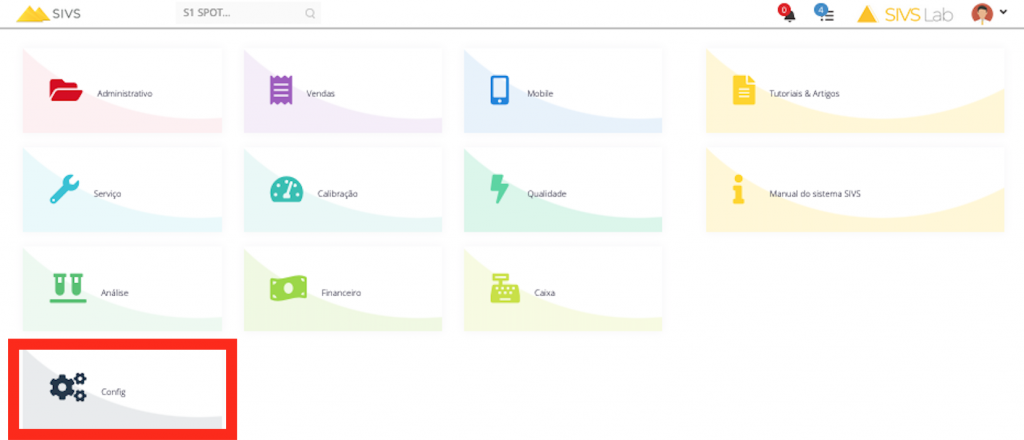Viewport: 1024px width, 440px height.
Task: Open the Administrativo red folder icon
Action: (66, 90)
